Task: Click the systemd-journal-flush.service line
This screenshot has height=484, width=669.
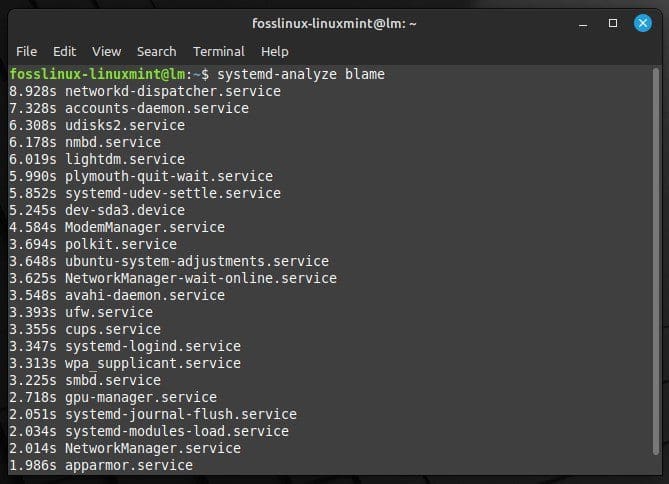Action: point(153,414)
